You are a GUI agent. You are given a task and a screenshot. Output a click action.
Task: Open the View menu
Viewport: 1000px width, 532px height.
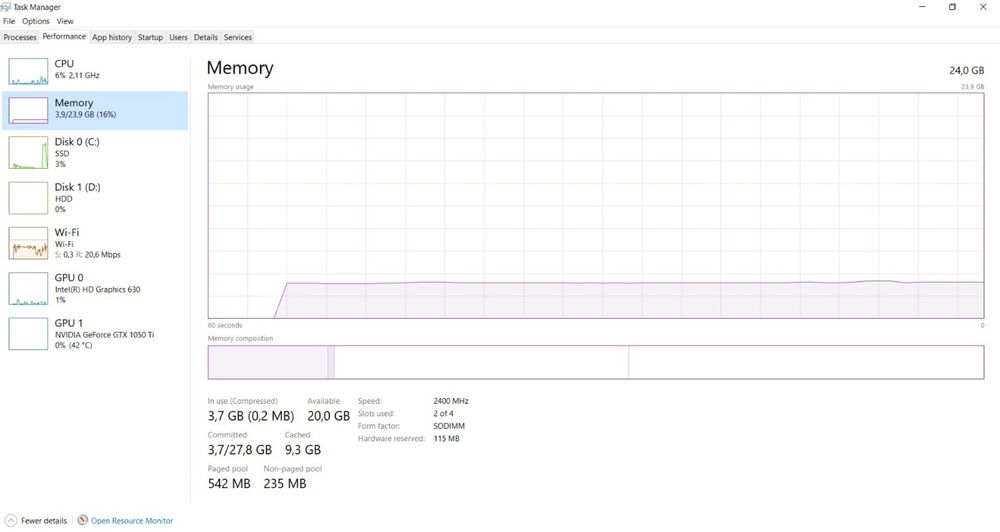65,21
